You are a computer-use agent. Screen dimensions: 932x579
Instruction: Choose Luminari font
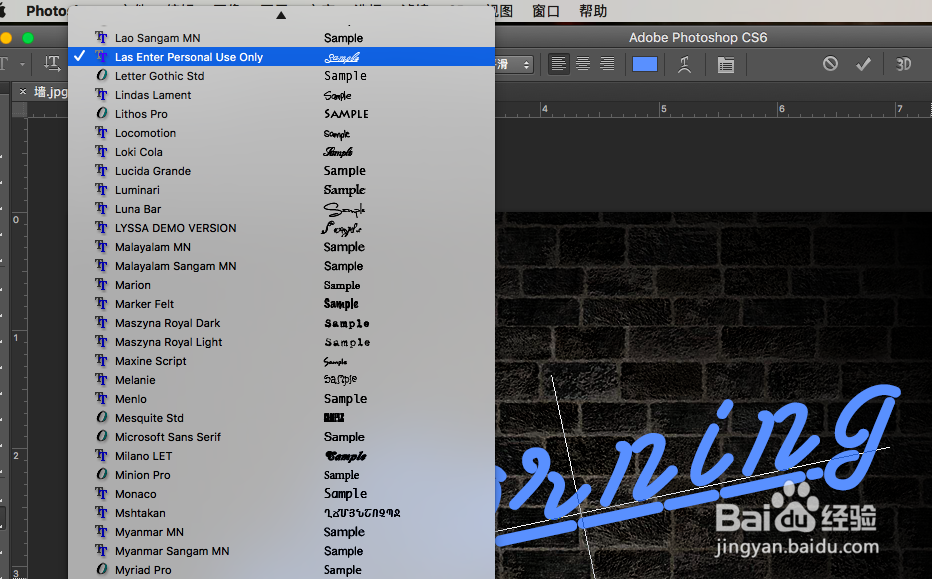pyautogui.click(x=282, y=190)
